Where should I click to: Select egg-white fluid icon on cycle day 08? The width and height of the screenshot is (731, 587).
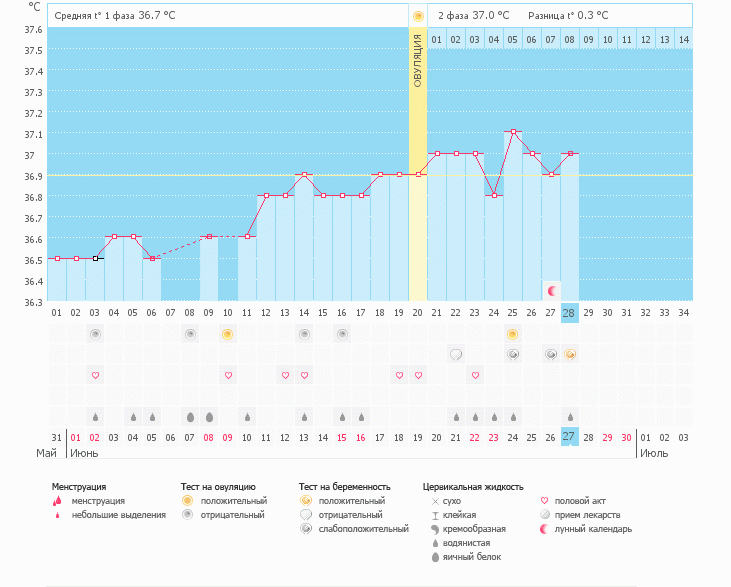pyautogui.click(x=190, y=417)
